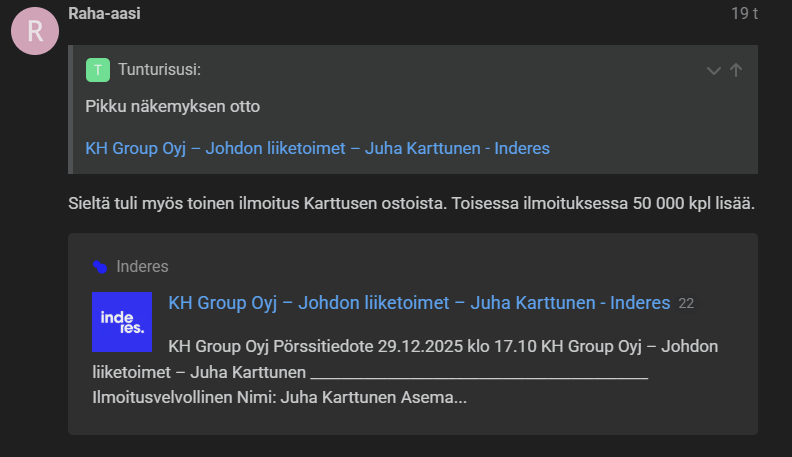The height and width of the screenshot is (457, 792).
Task: Open the Inderes logo thumbnail
Action: (122, 322)
